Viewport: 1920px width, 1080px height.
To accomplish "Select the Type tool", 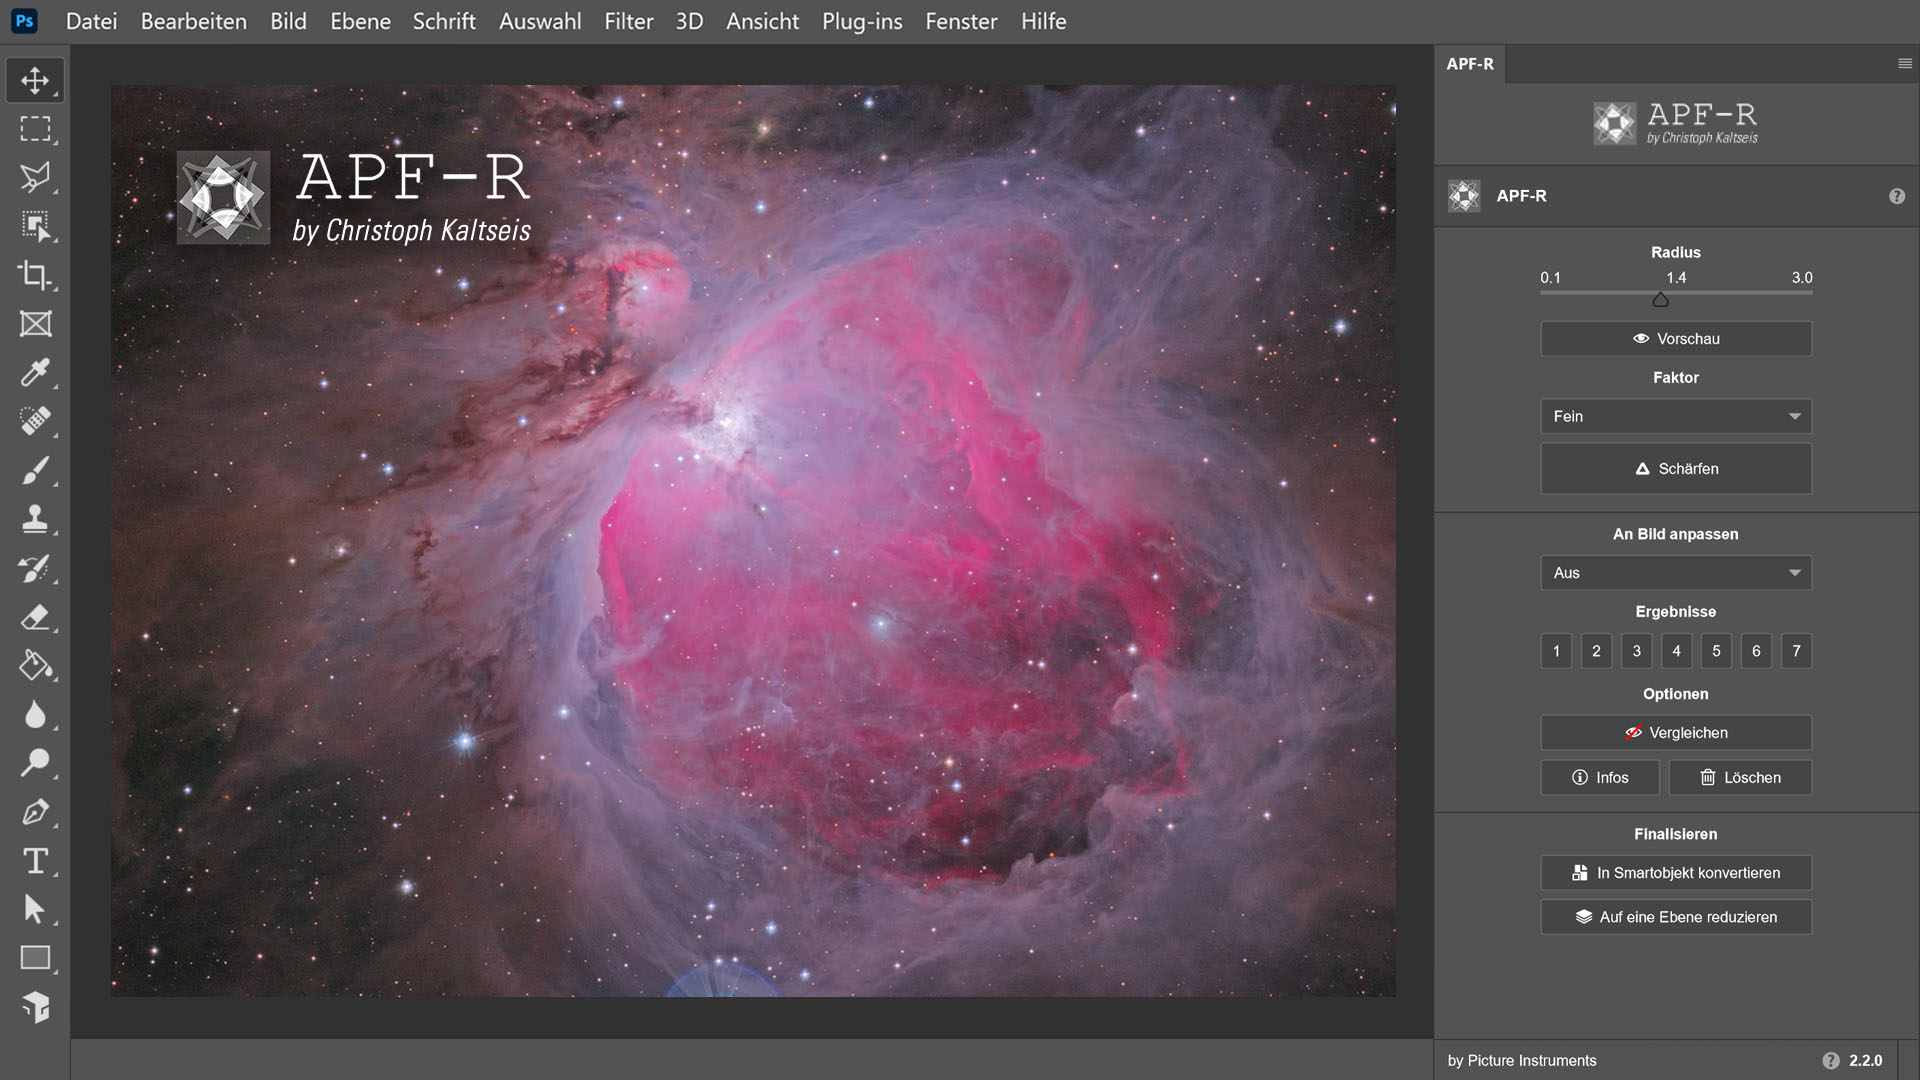I will [x=35, y=861].
